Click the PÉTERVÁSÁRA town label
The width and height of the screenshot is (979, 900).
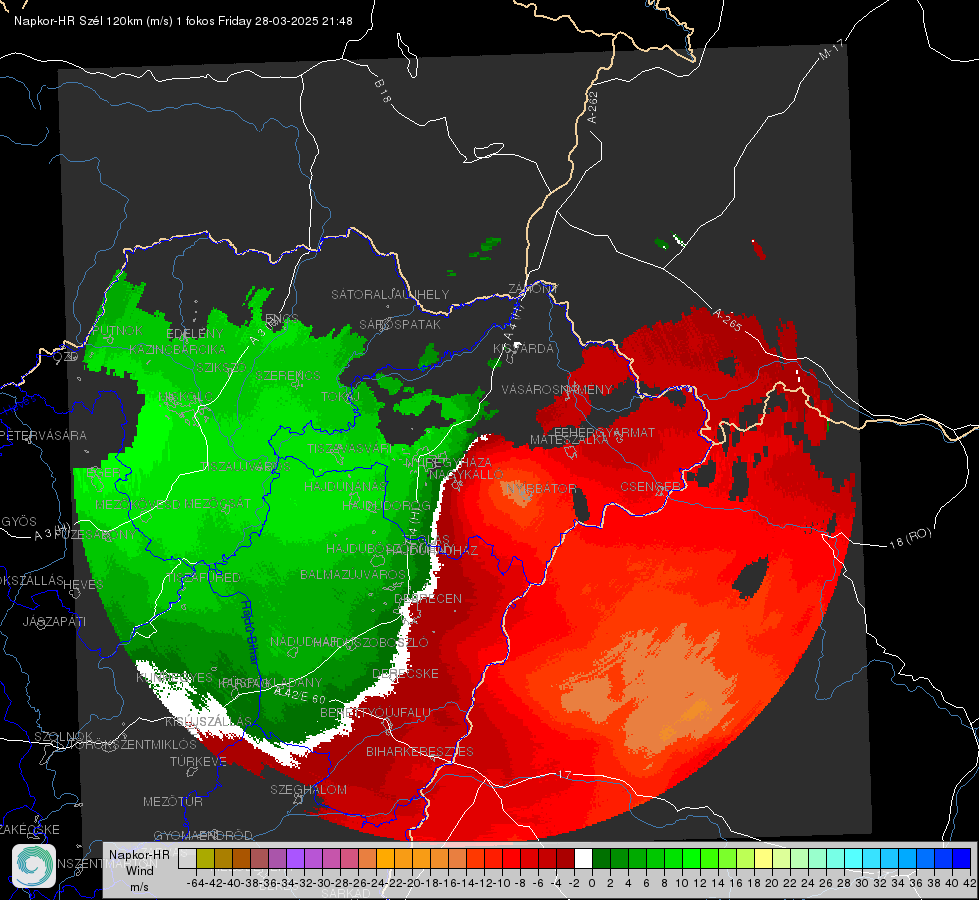coord(43,435)
